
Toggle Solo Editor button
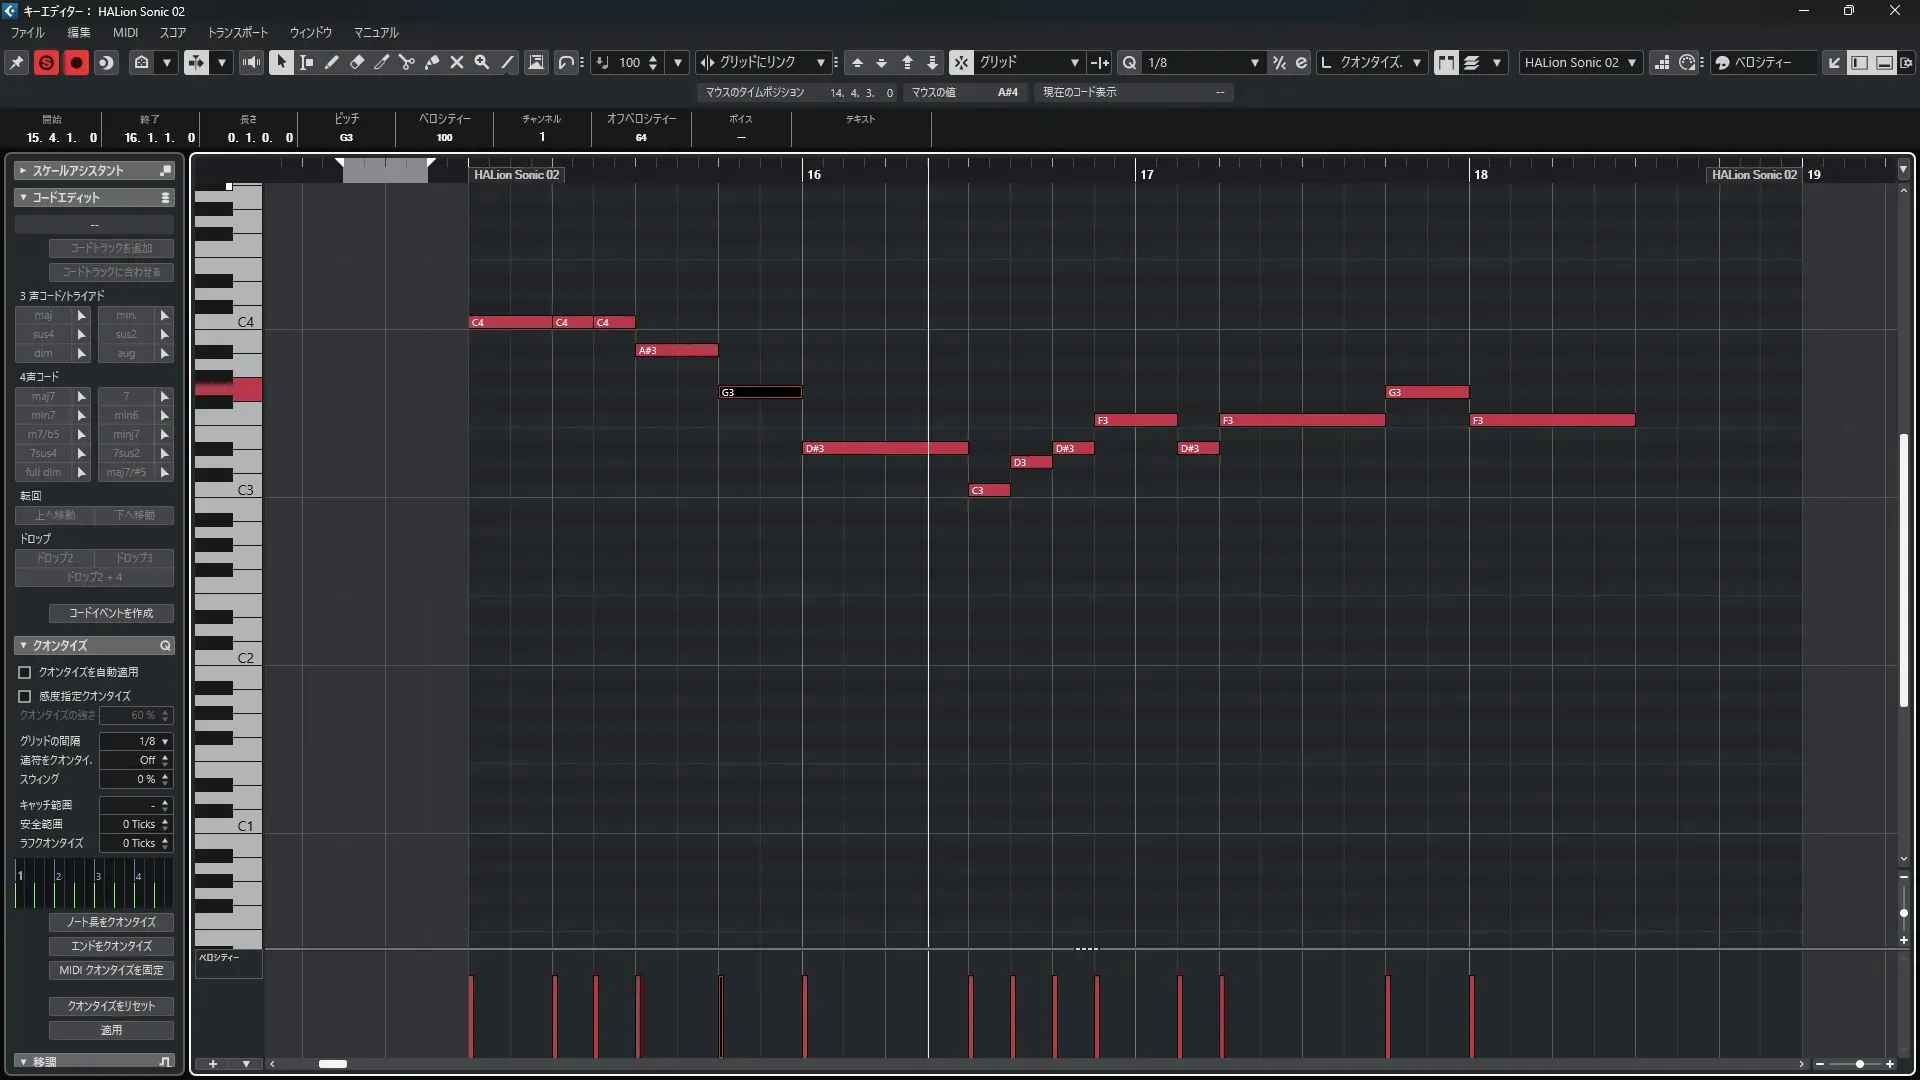46,62
